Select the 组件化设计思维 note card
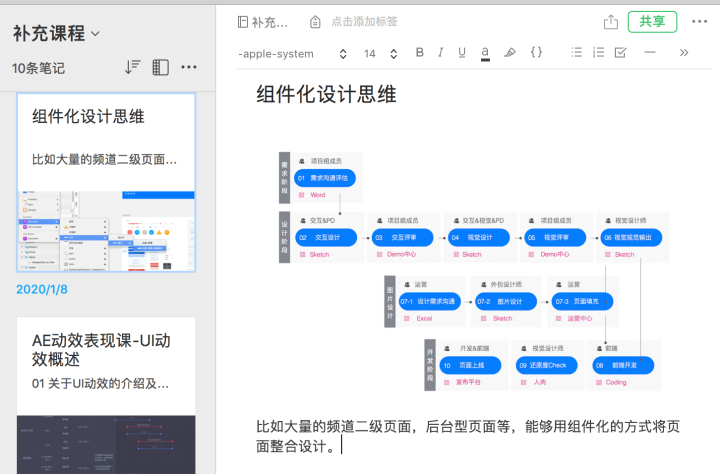 106,182
